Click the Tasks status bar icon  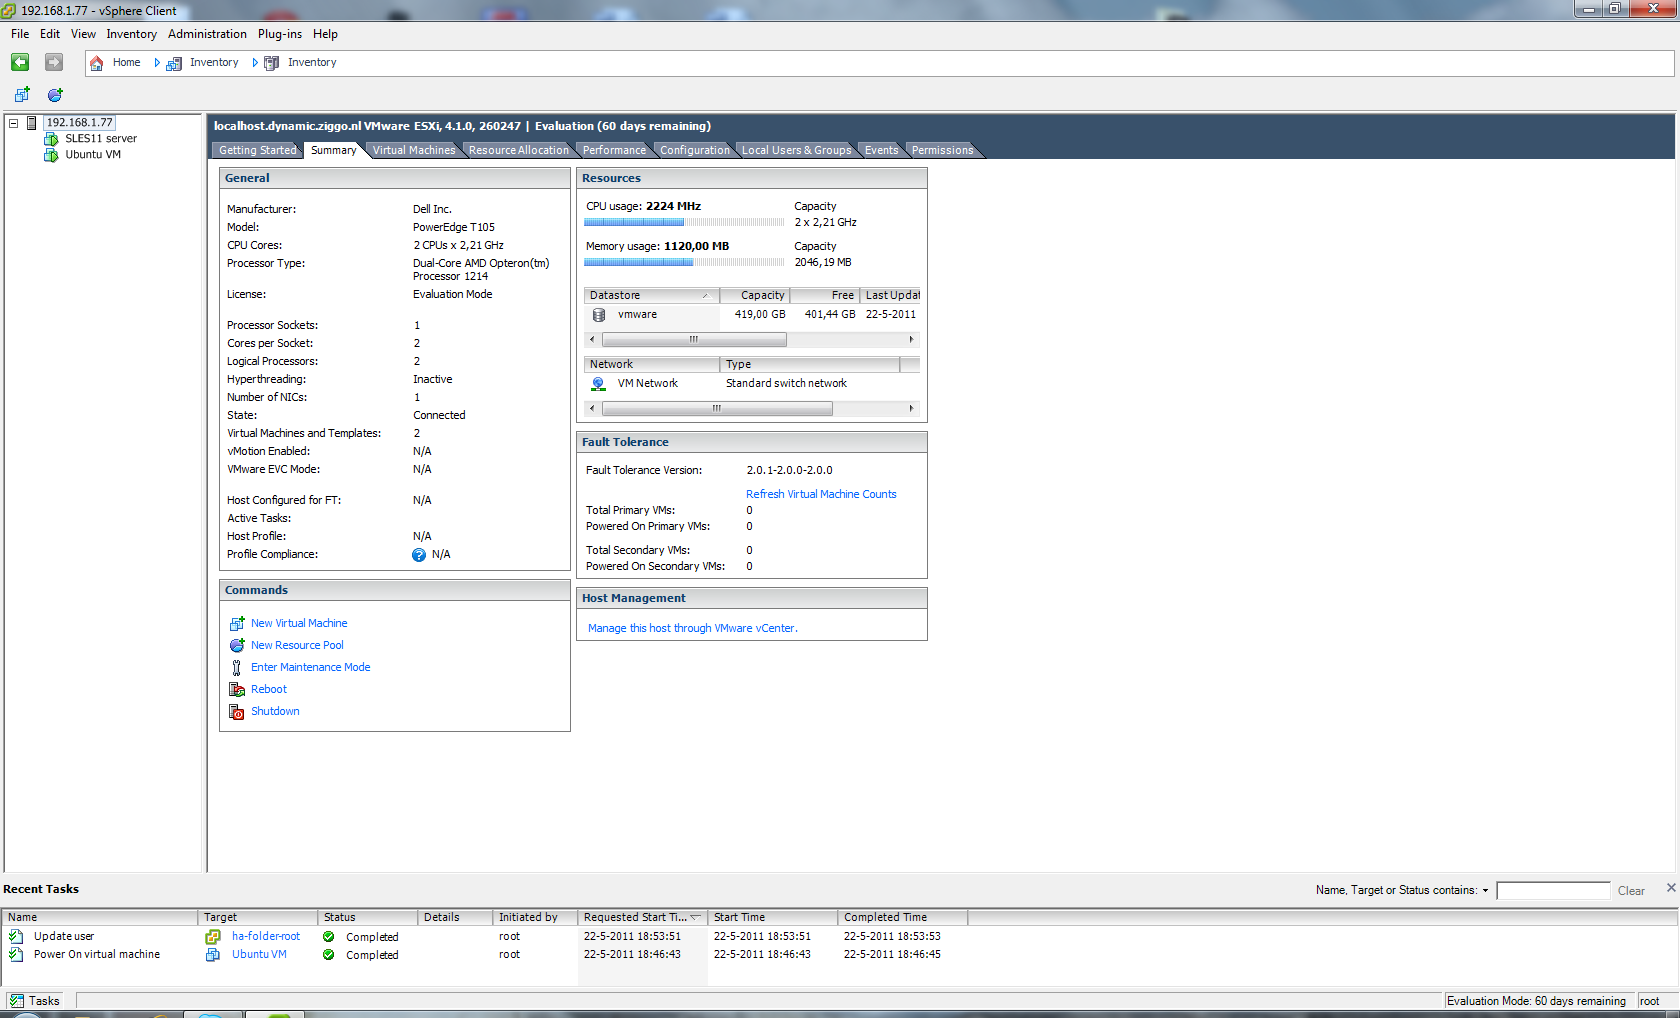point(17,1001)
